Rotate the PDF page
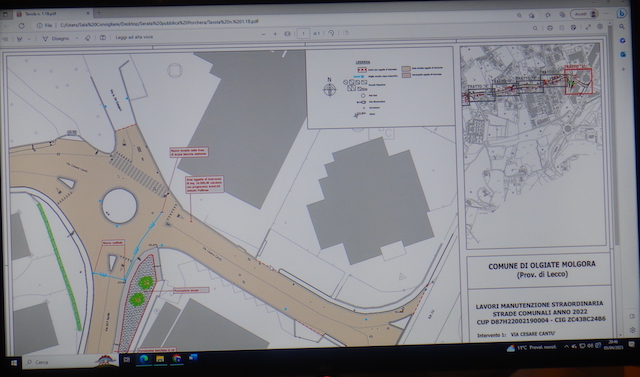Screen dimensions: 640x377 point(331,33)
